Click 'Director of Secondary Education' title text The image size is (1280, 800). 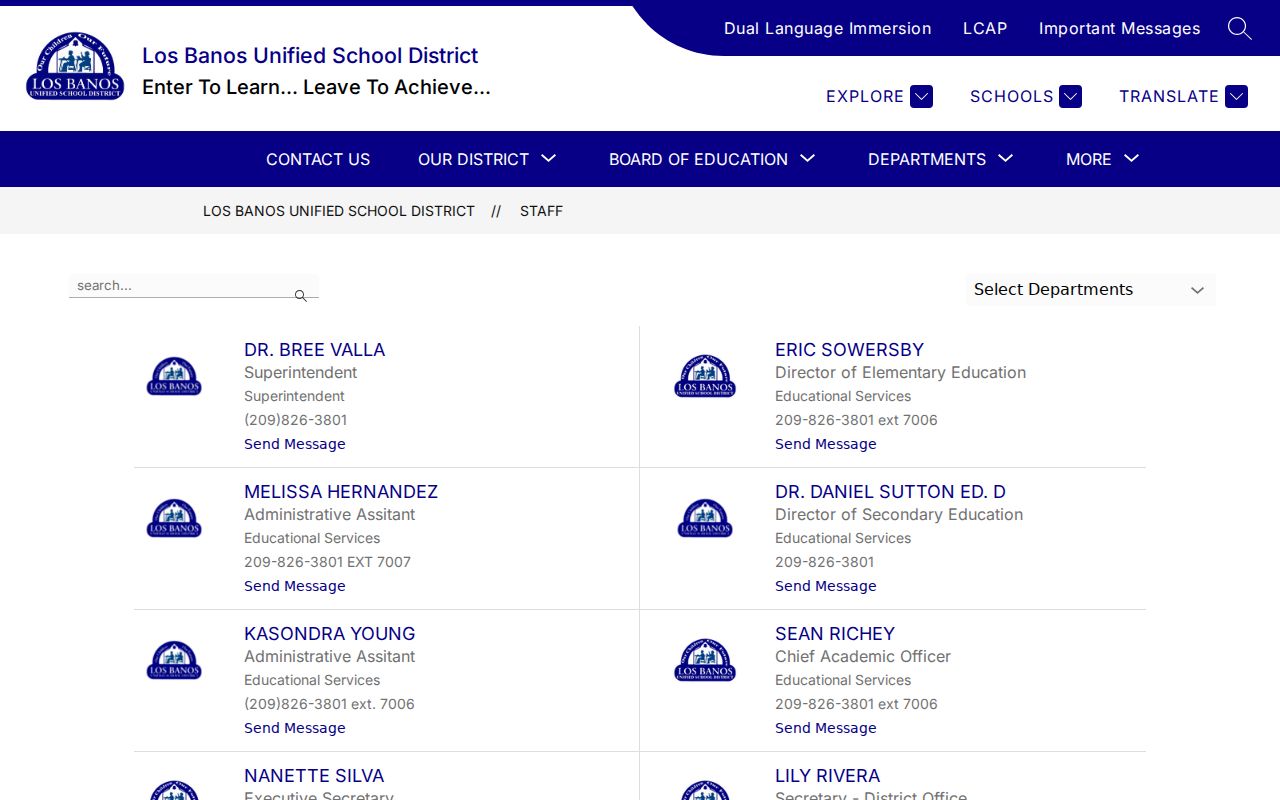(899, 515)
